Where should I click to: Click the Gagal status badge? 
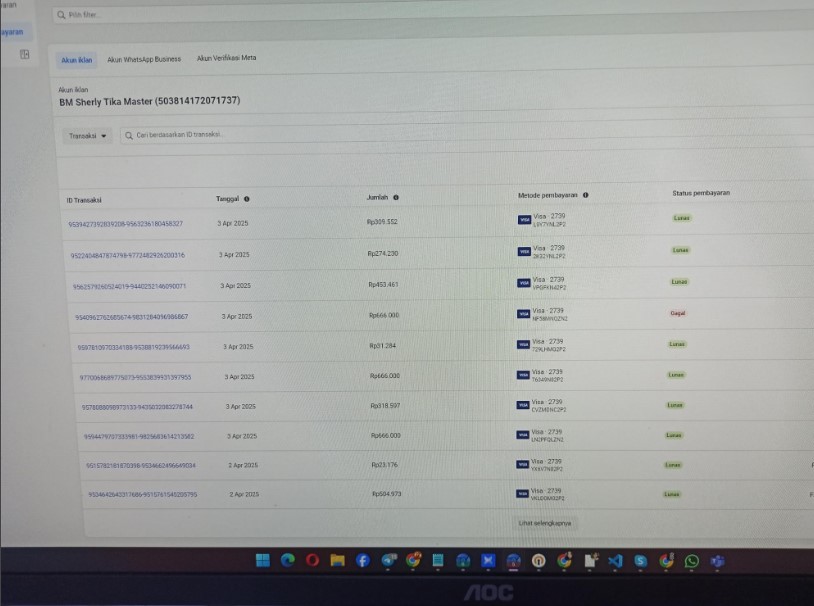coord(677,313)
